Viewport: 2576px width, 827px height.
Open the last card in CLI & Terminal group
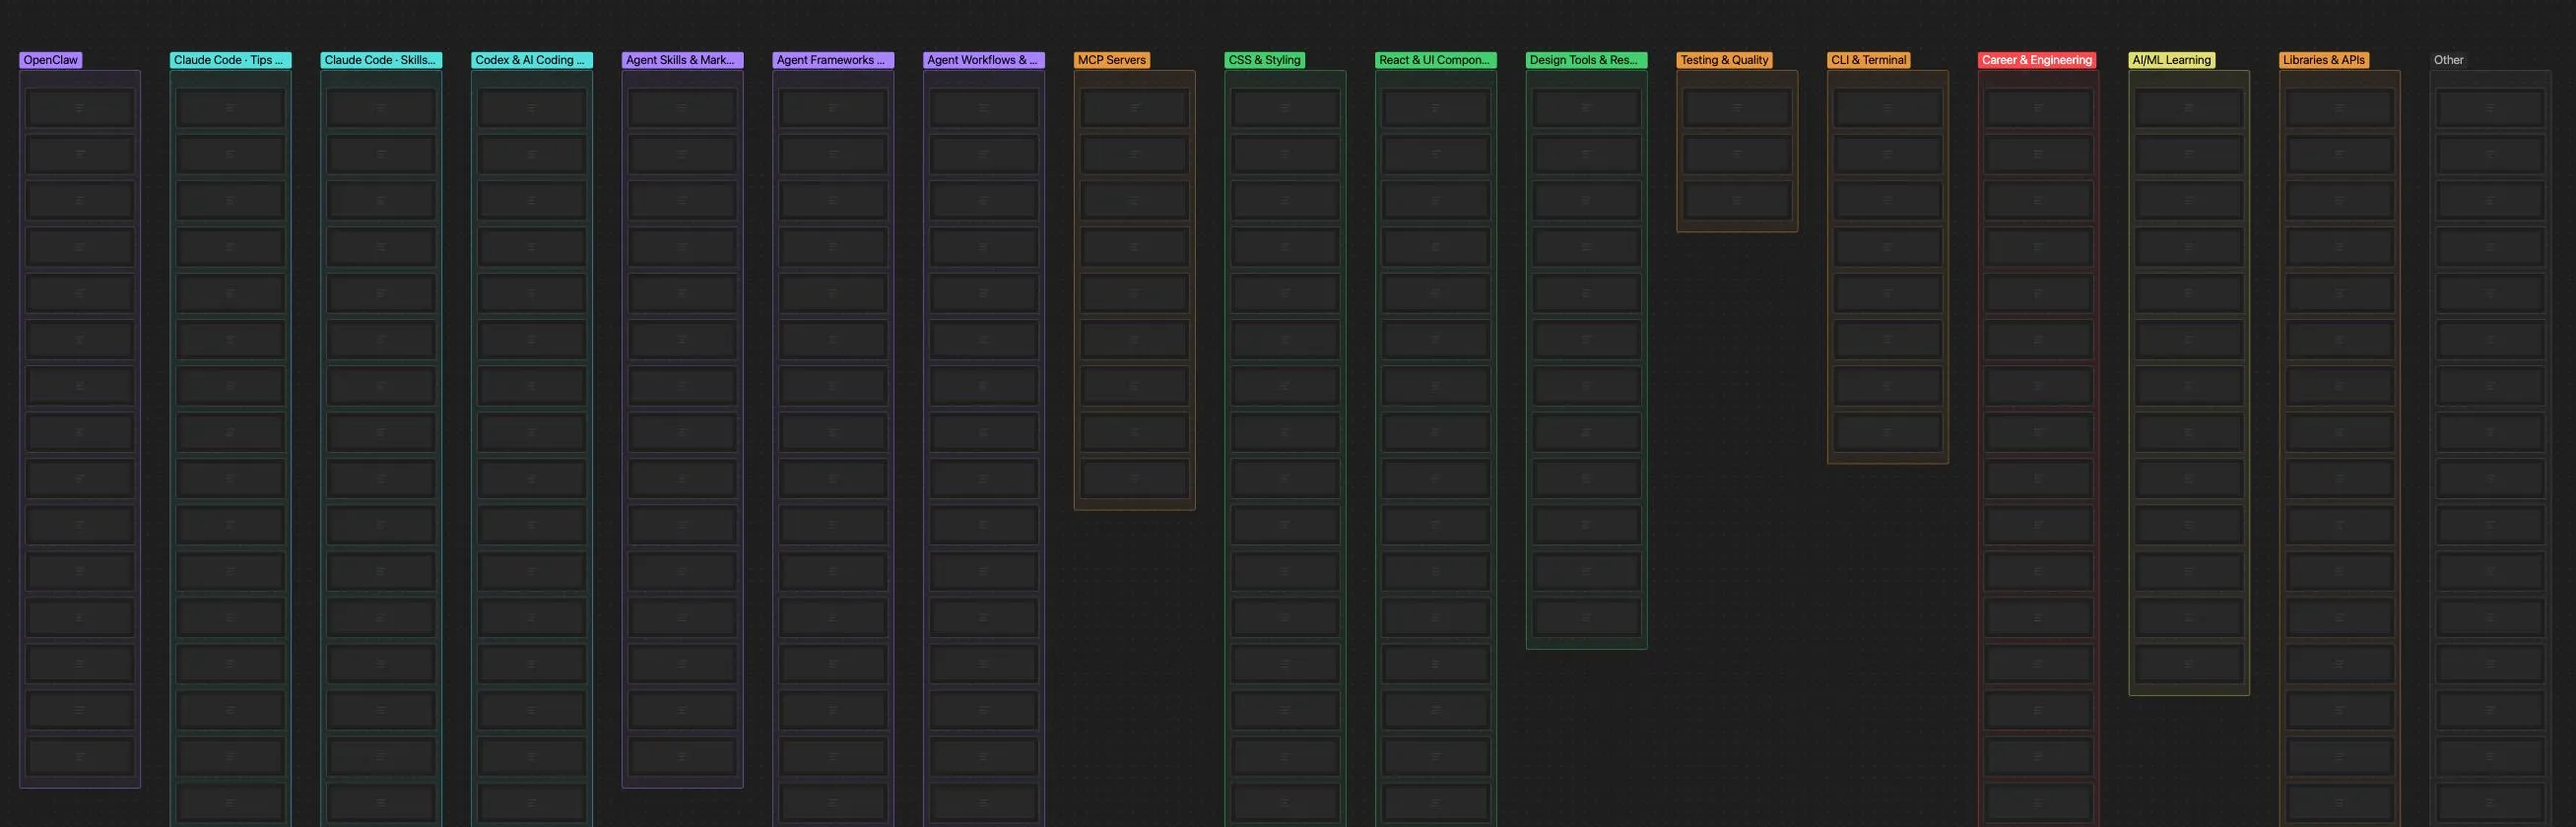1887,433
